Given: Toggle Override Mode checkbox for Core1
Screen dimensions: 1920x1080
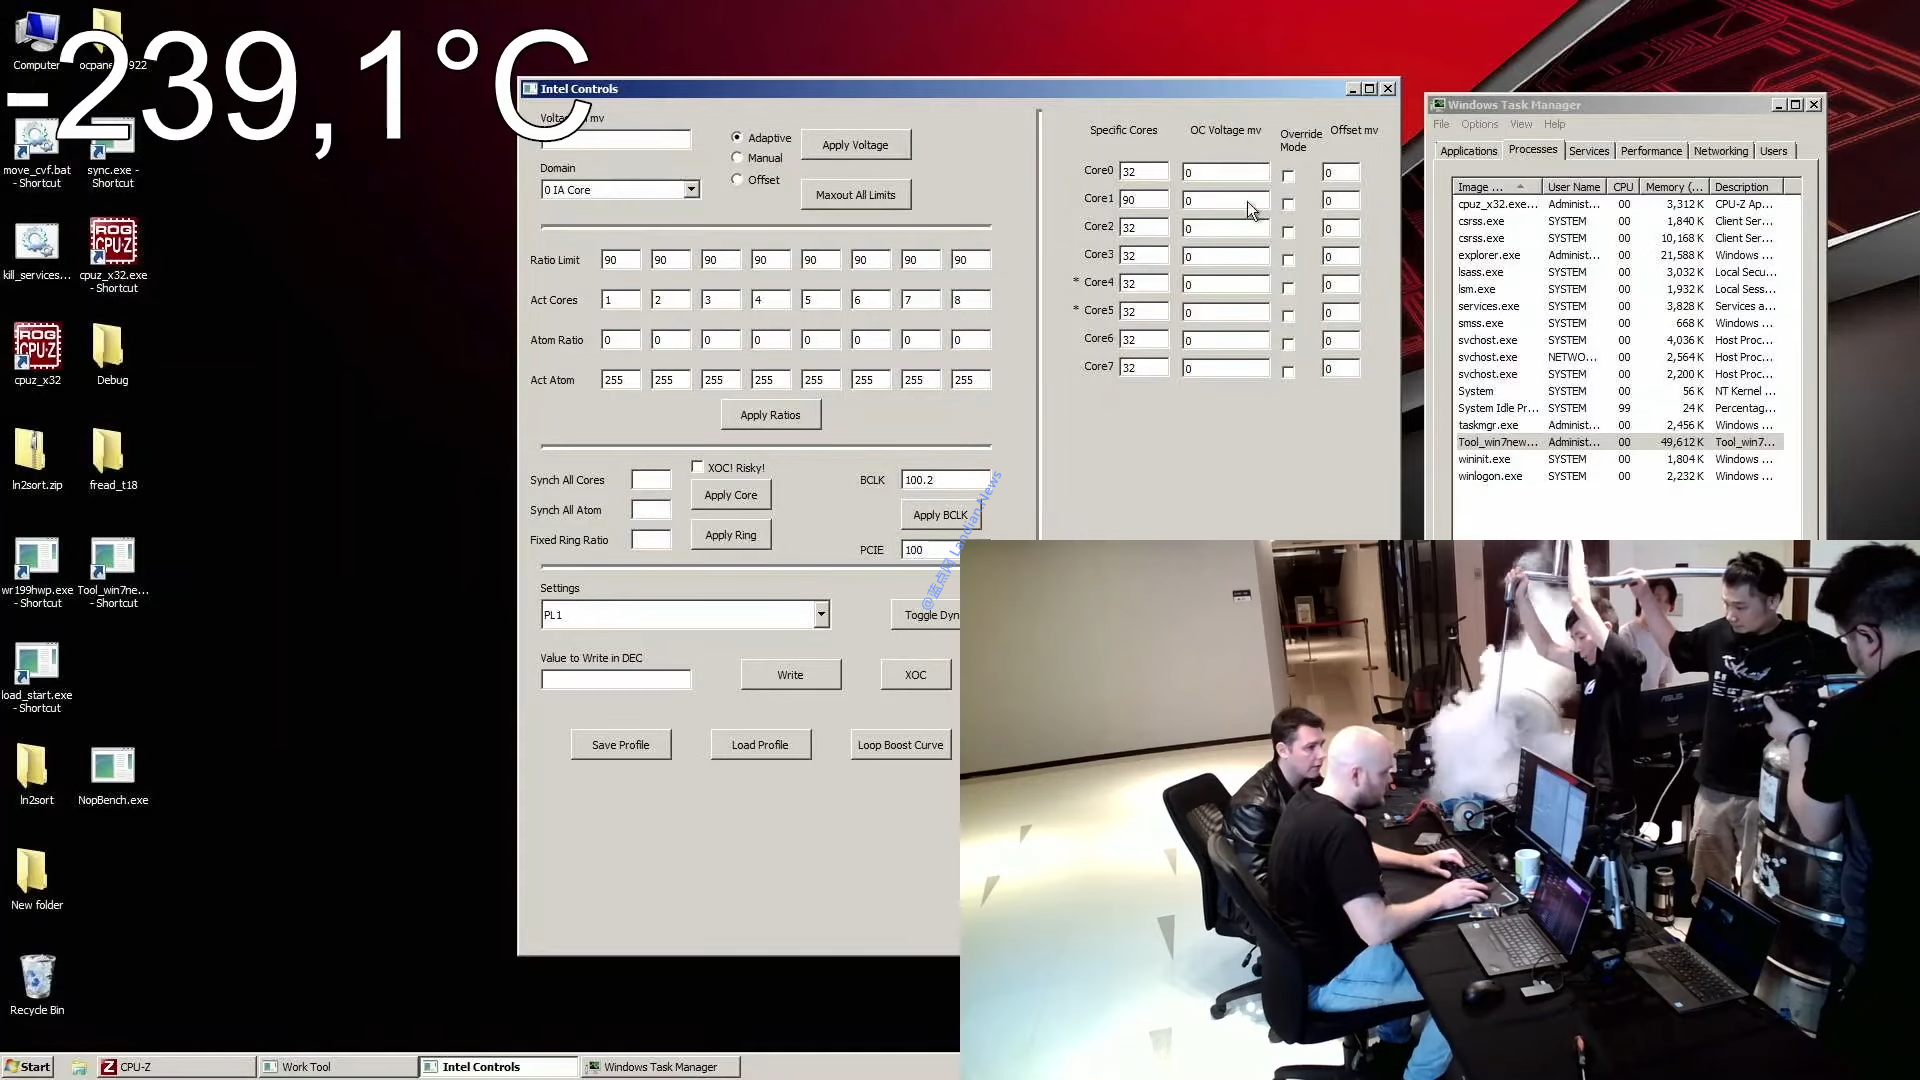Looking at the screenshot, I should [1288, 204].
